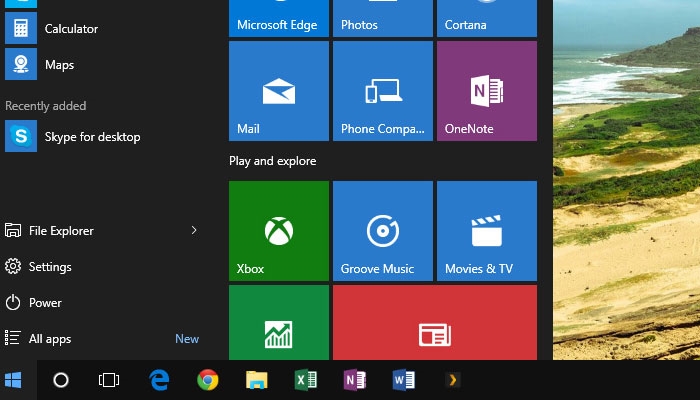The width and height of the screenshot is (700, 400).
Task: Launch Edge from the taskbar
Action: click(x=159, y=380)
